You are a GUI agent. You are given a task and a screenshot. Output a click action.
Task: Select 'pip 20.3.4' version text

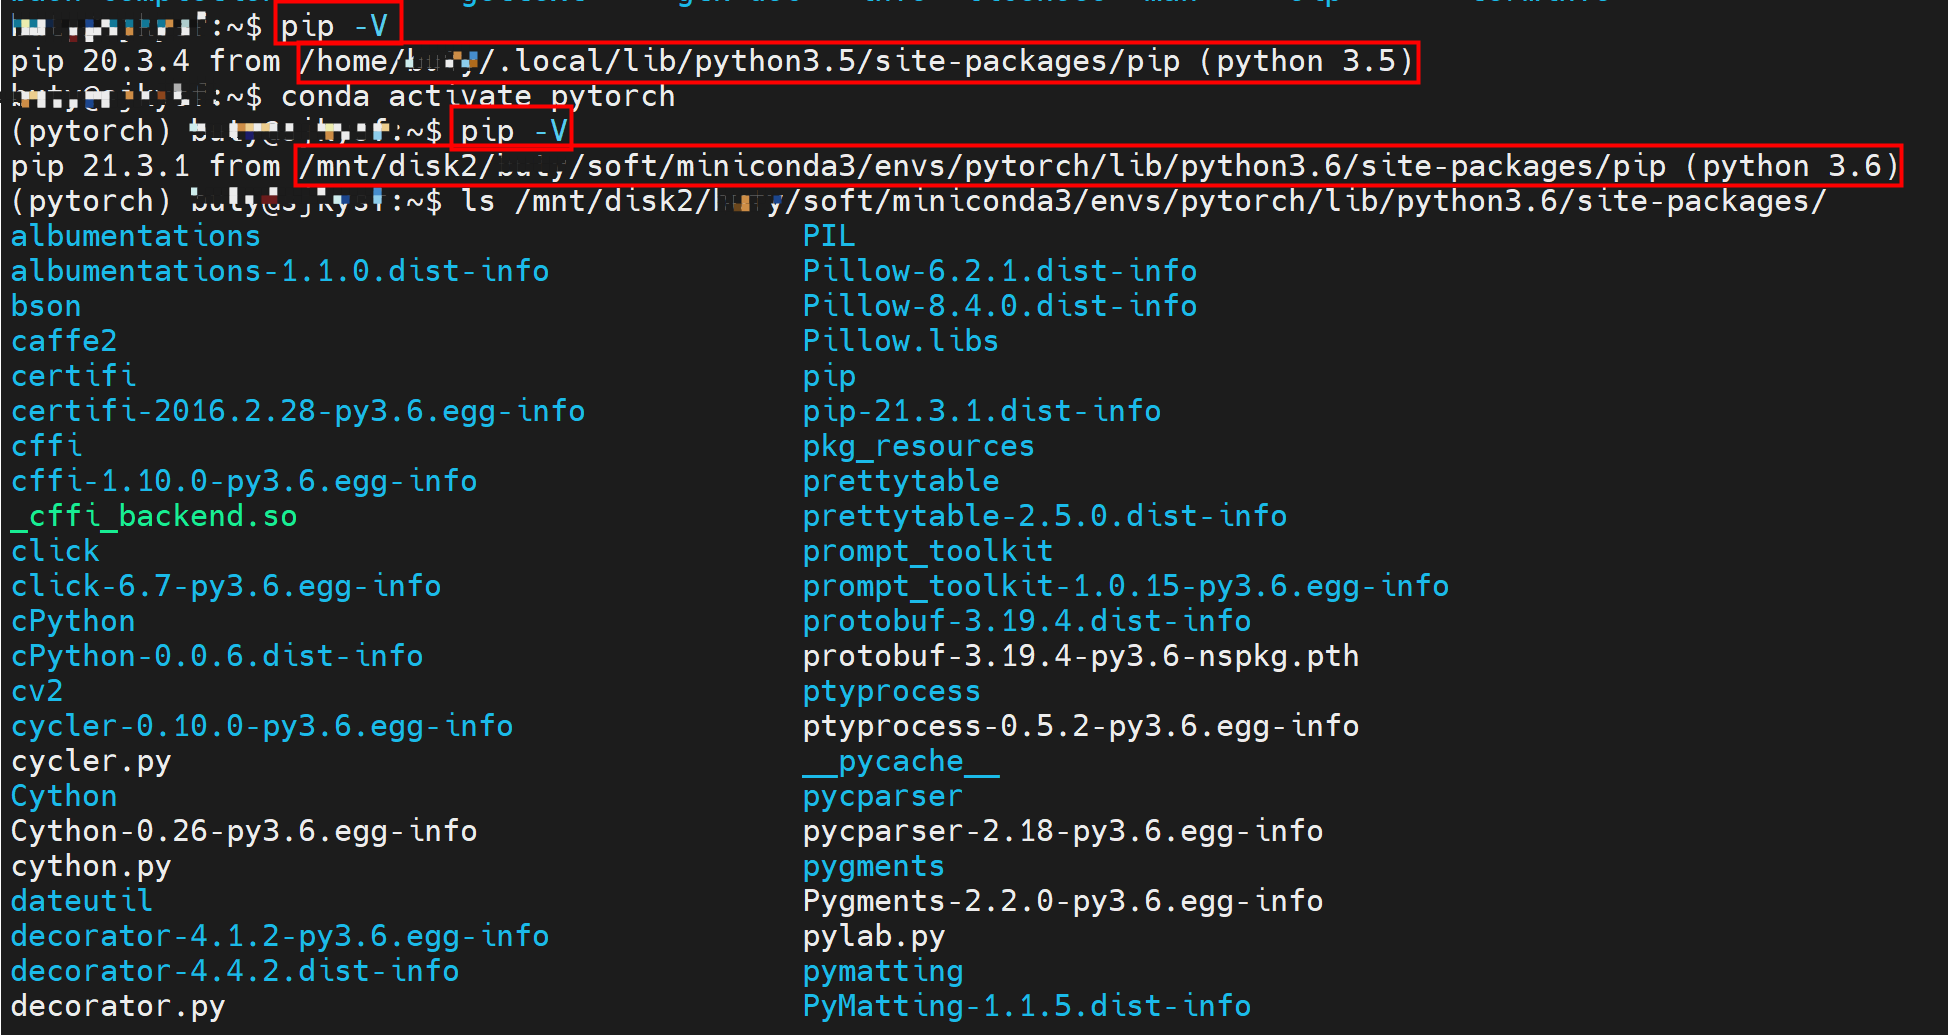(x=100, y=61)
